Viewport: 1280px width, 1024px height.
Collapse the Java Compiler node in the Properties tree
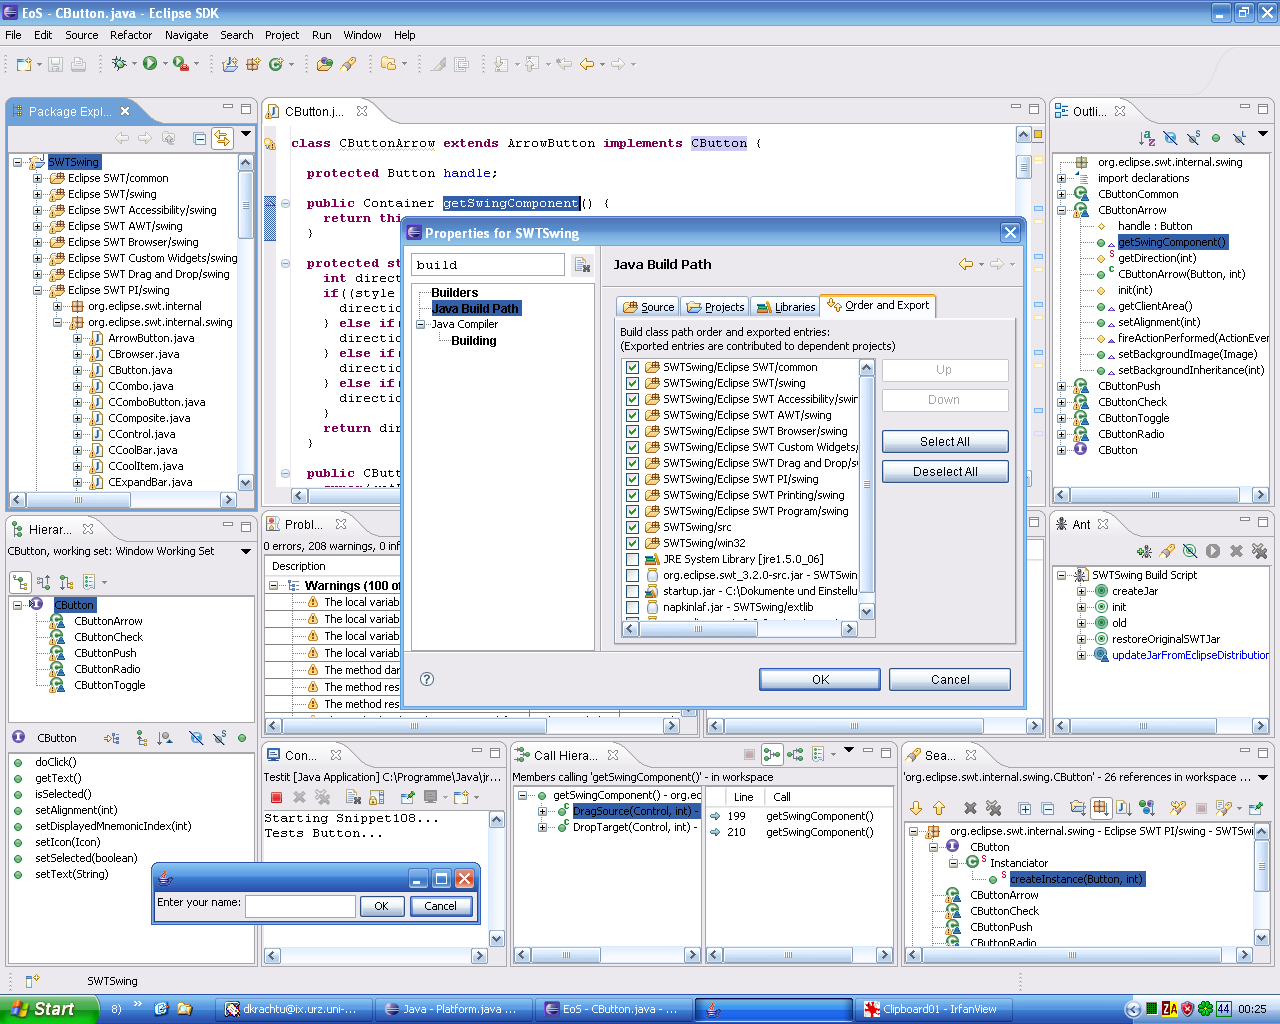pos(421,324)
